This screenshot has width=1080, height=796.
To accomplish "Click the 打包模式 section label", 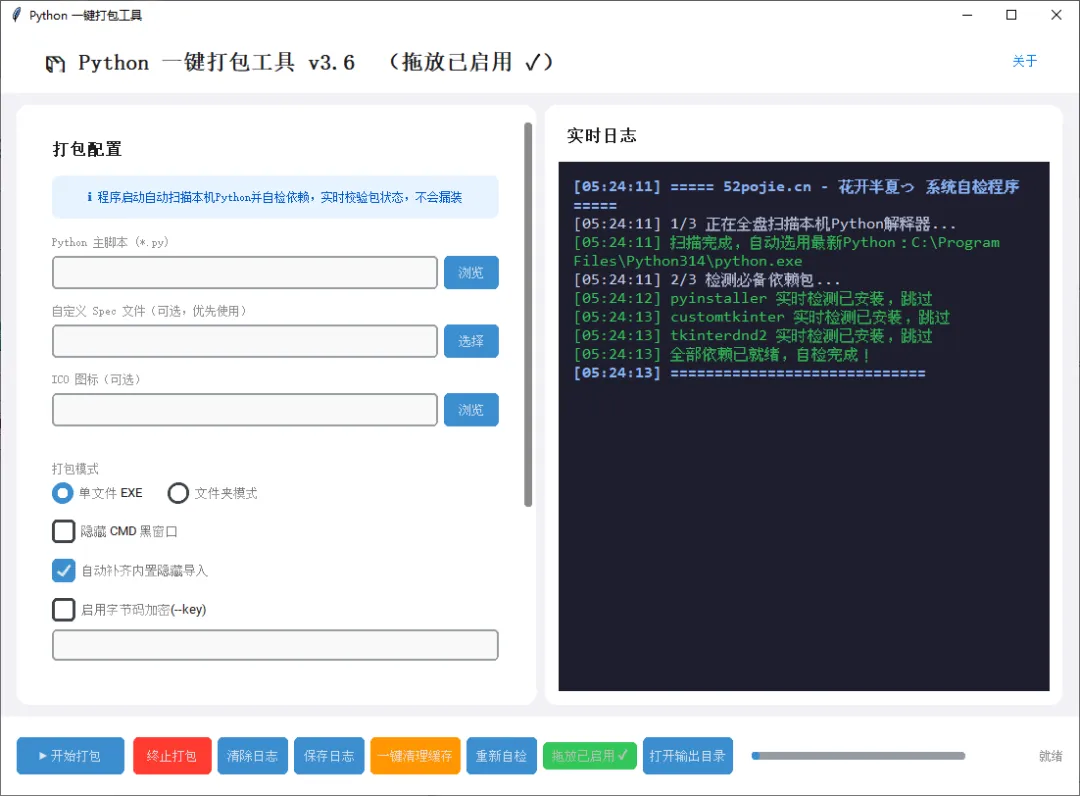I will (x=75, y=469).
